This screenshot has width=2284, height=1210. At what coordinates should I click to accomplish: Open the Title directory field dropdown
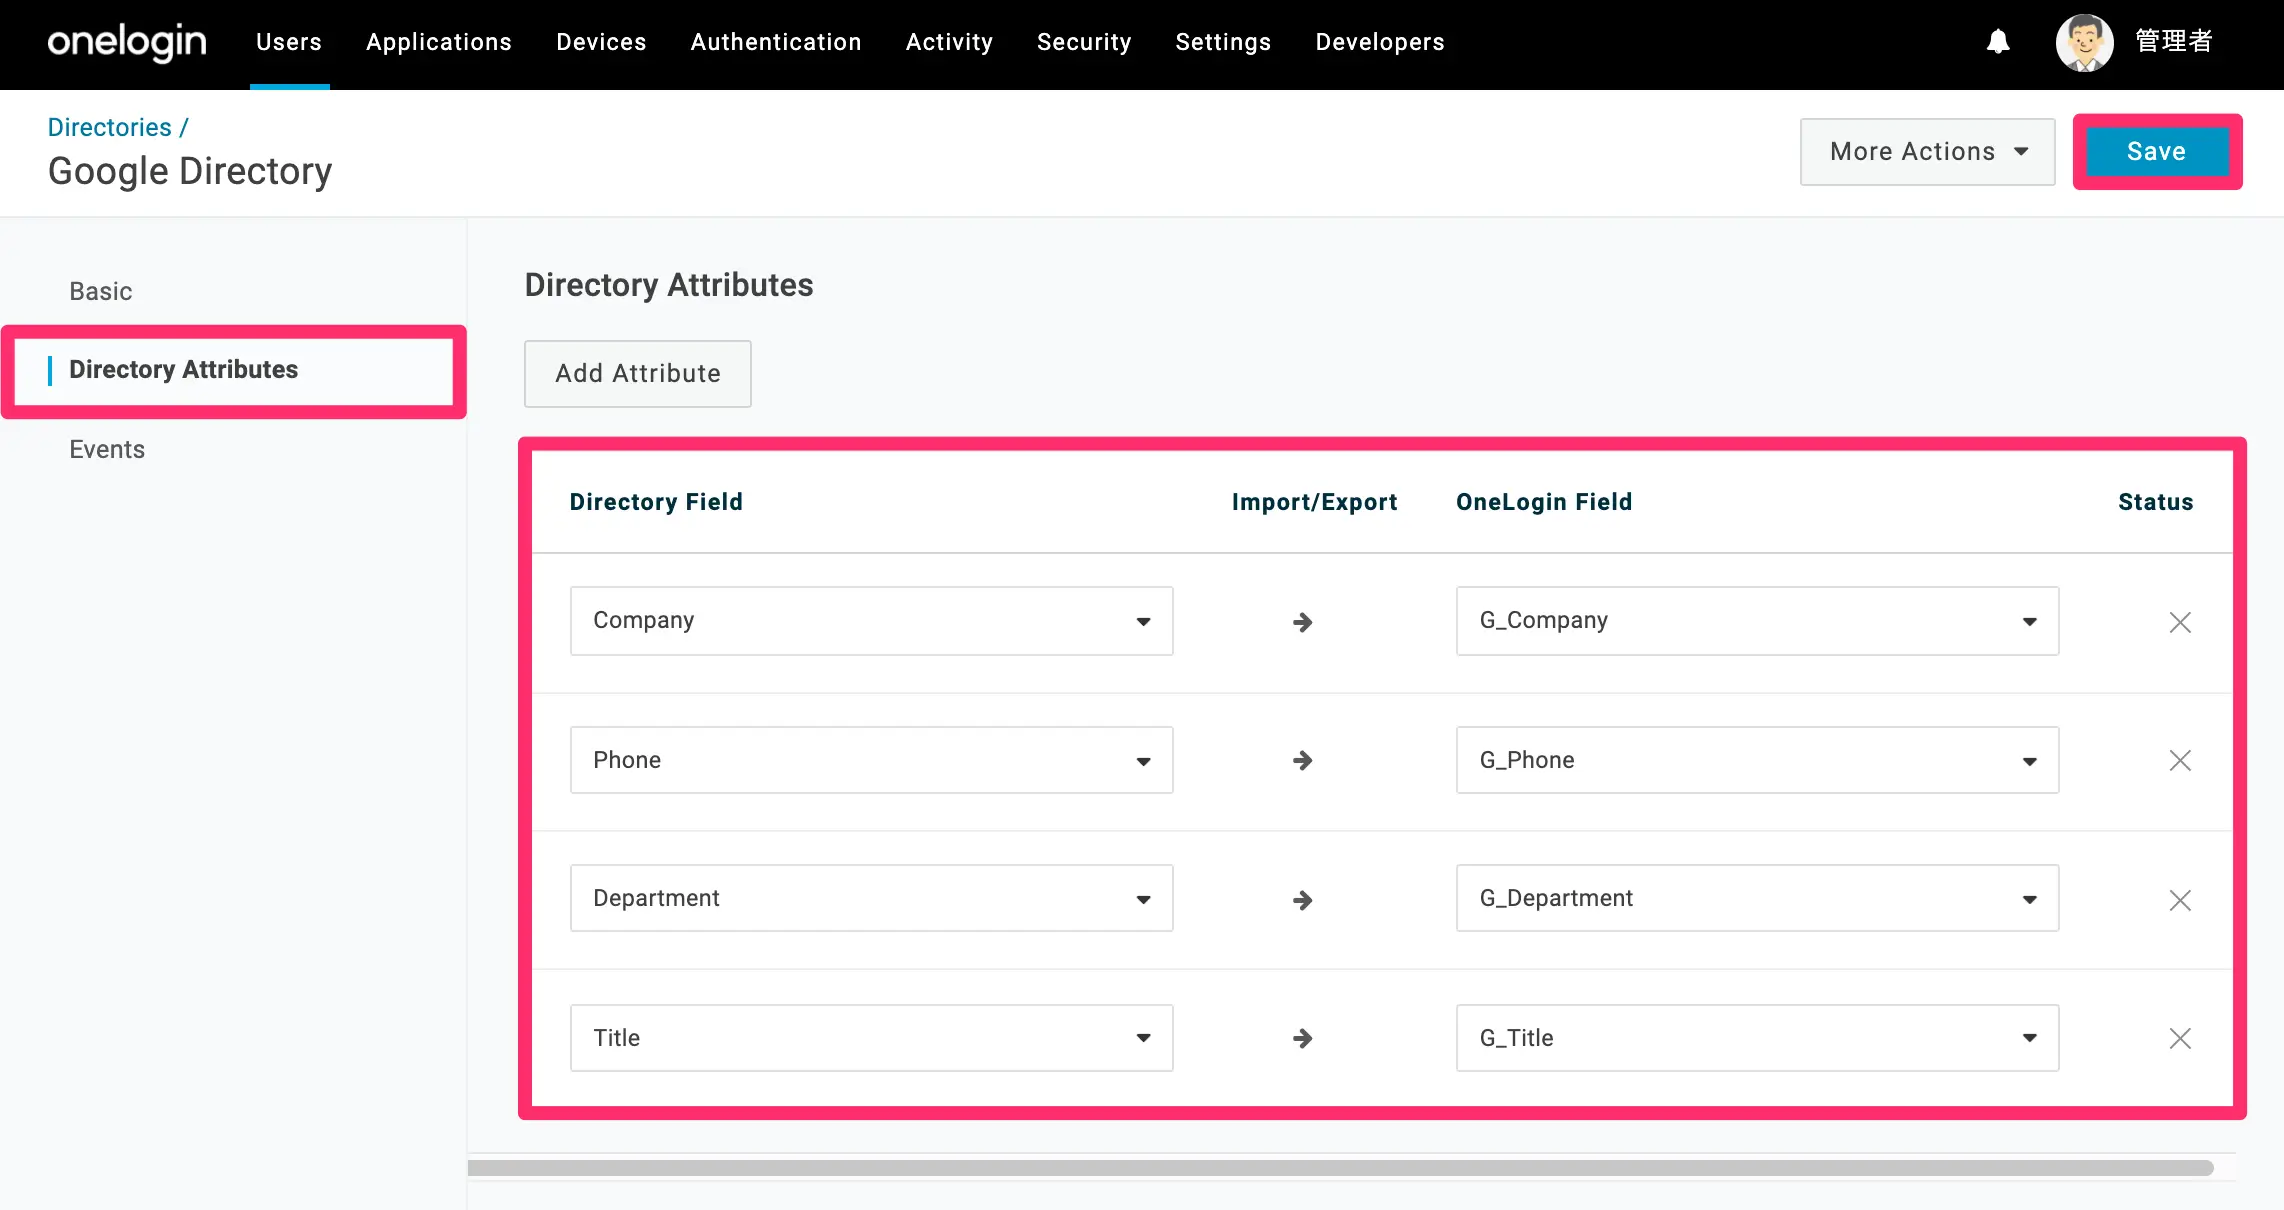[871, 1038]
